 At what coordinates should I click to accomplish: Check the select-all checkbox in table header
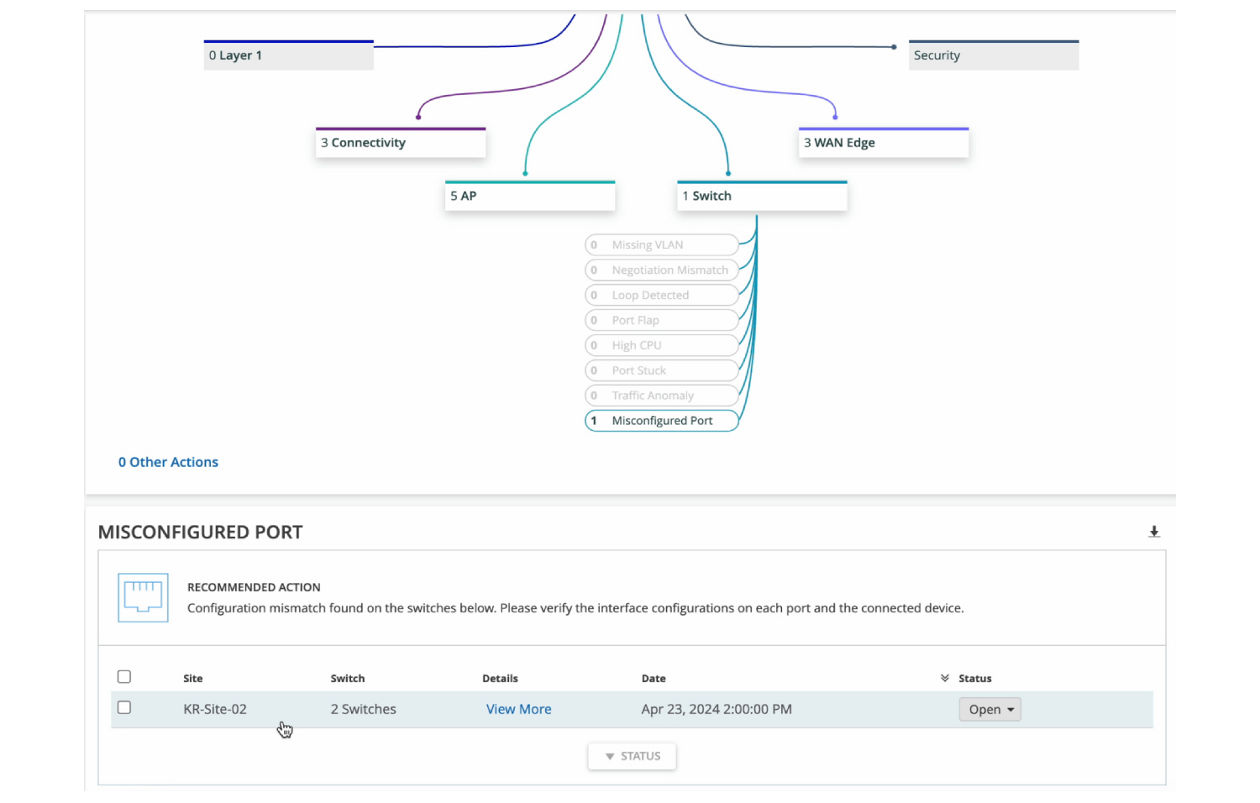click(124, 677)
